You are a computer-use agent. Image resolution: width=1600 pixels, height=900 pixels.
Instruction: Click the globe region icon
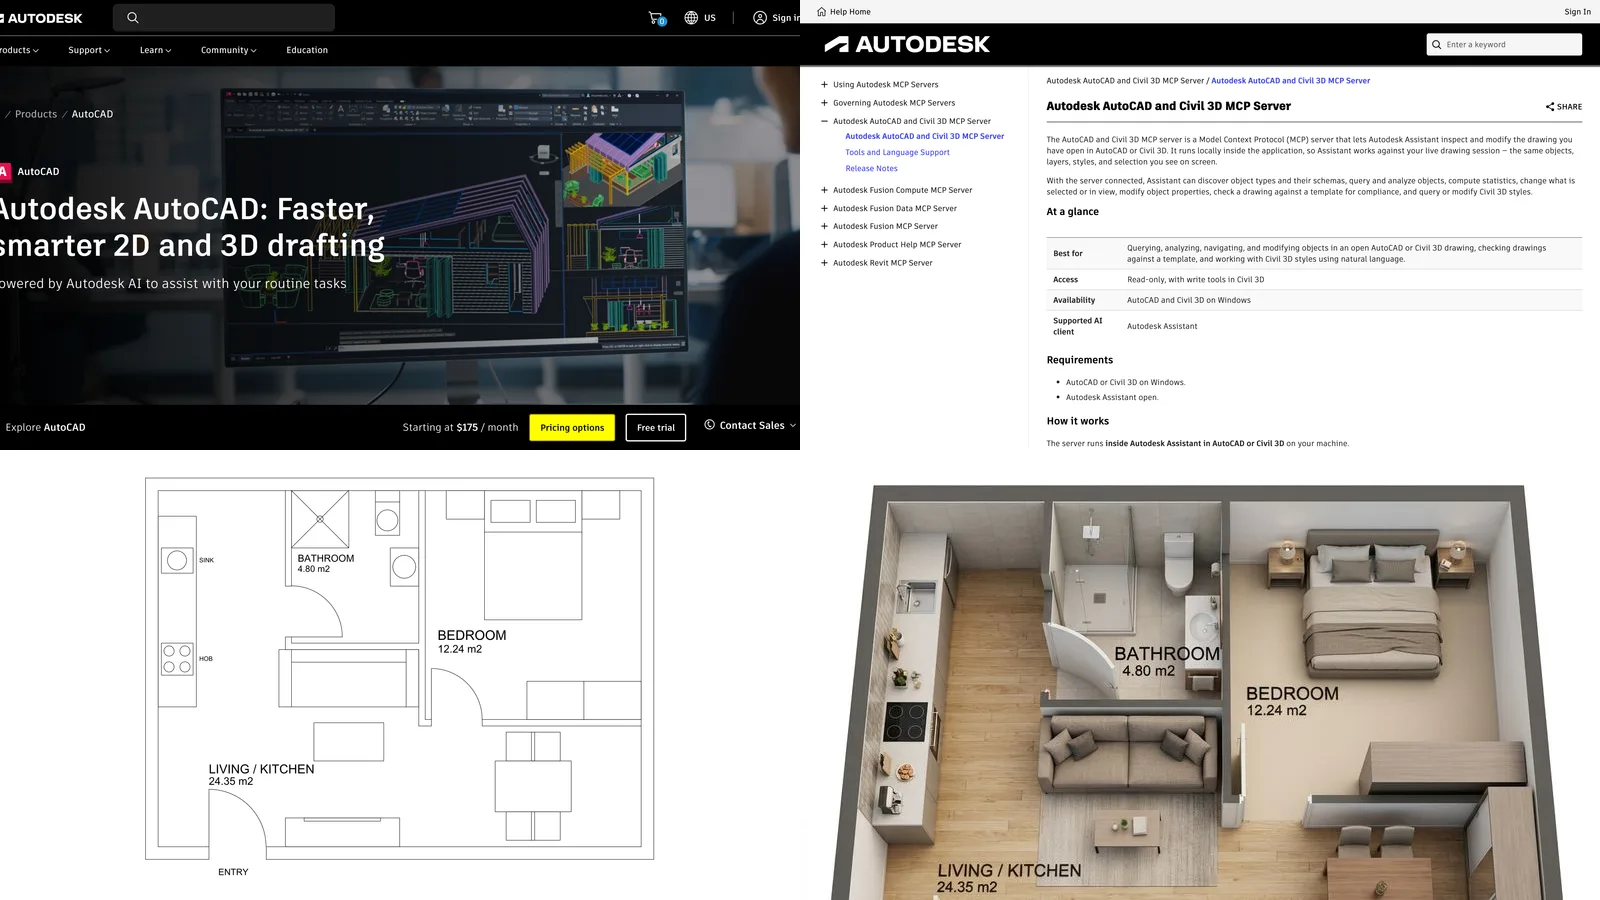pos(691,18)
